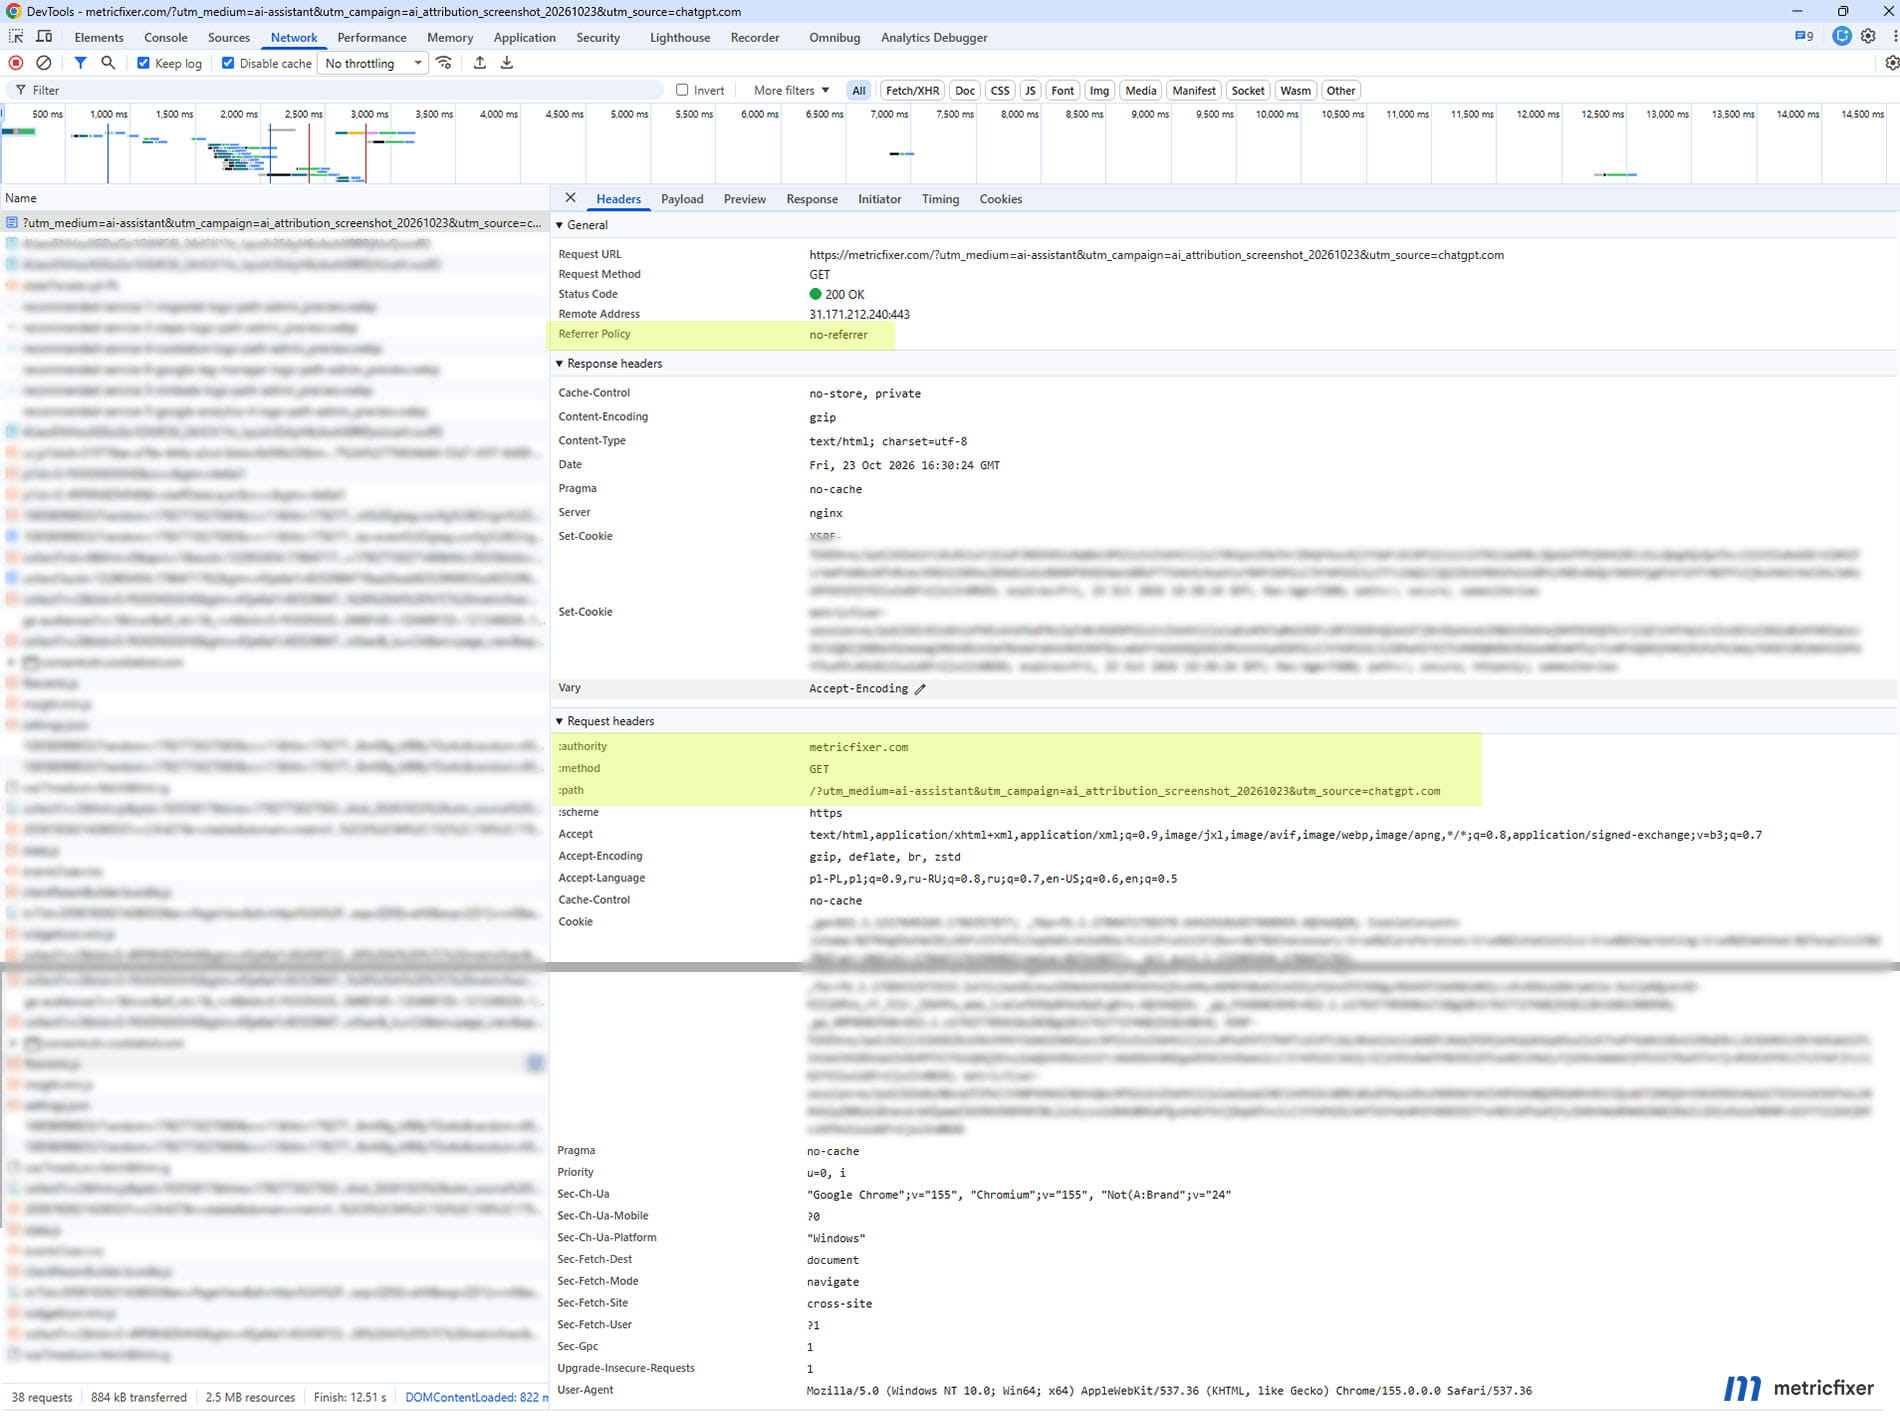This screenshot has height=1422, width=1900.
Task: Click the 2,500 ms timeline marker
Action: 303,114
